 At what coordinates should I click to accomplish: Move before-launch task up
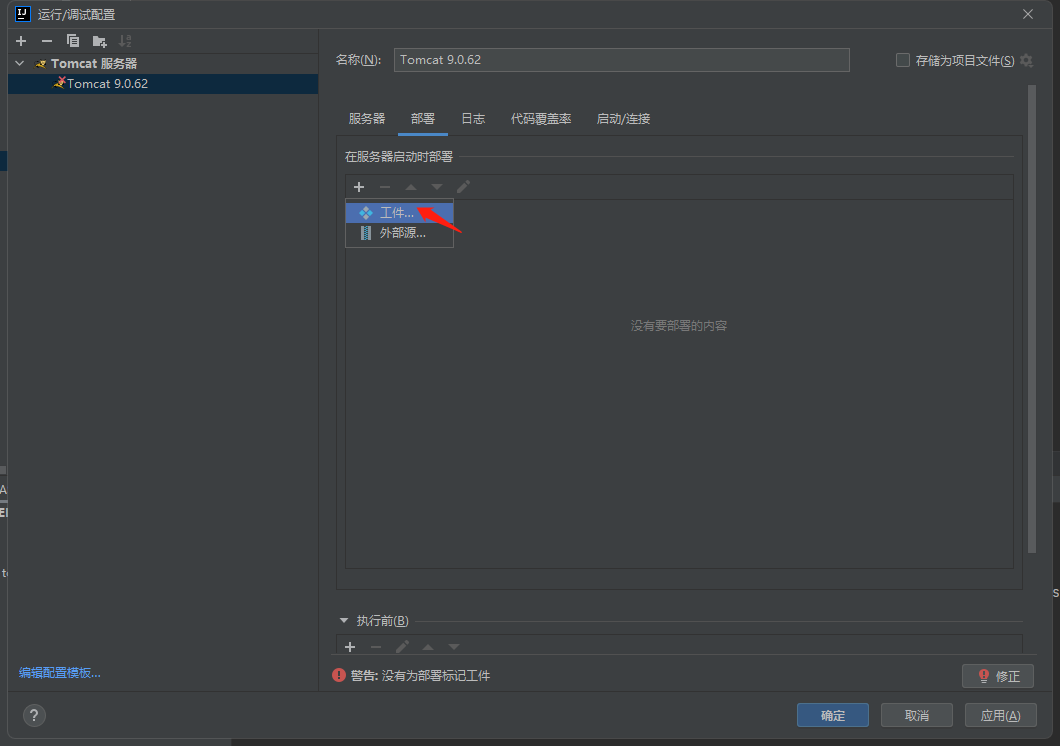[428, 647]
